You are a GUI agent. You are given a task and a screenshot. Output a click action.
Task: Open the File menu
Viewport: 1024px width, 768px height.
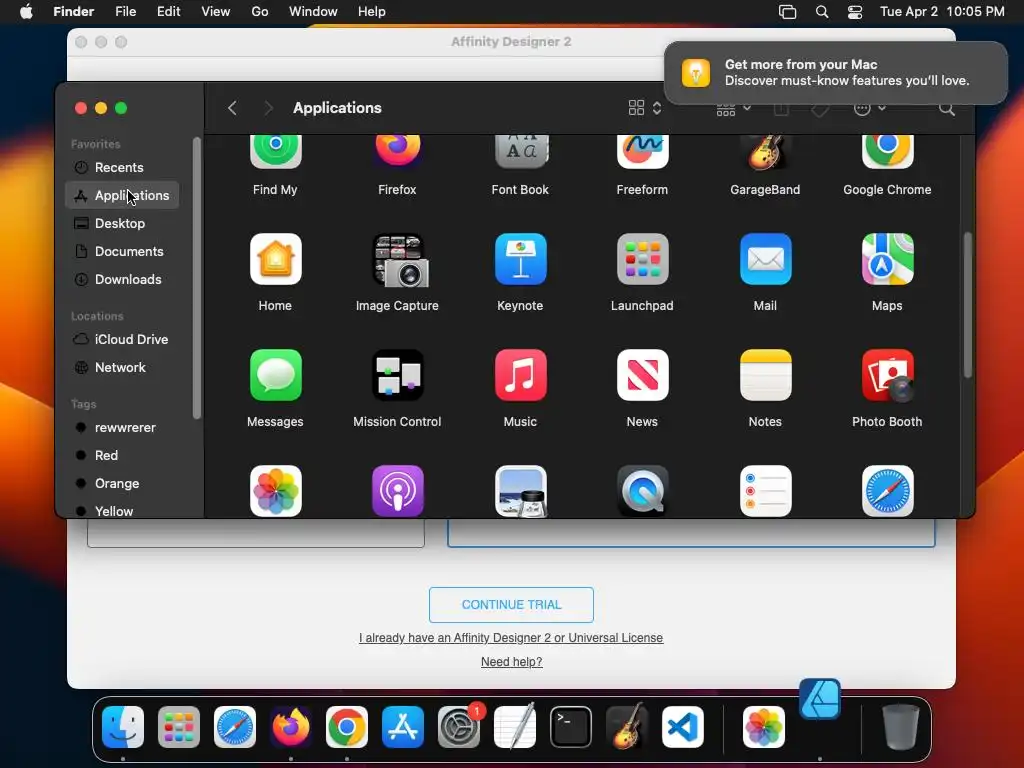click(125, 12)
